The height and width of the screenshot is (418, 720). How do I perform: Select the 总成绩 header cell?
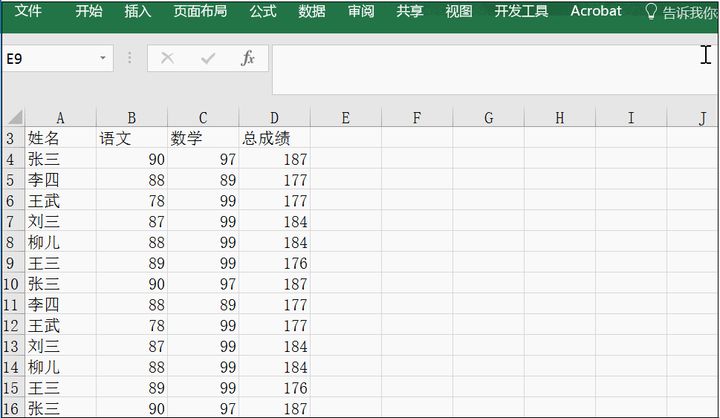click(274, 138)
